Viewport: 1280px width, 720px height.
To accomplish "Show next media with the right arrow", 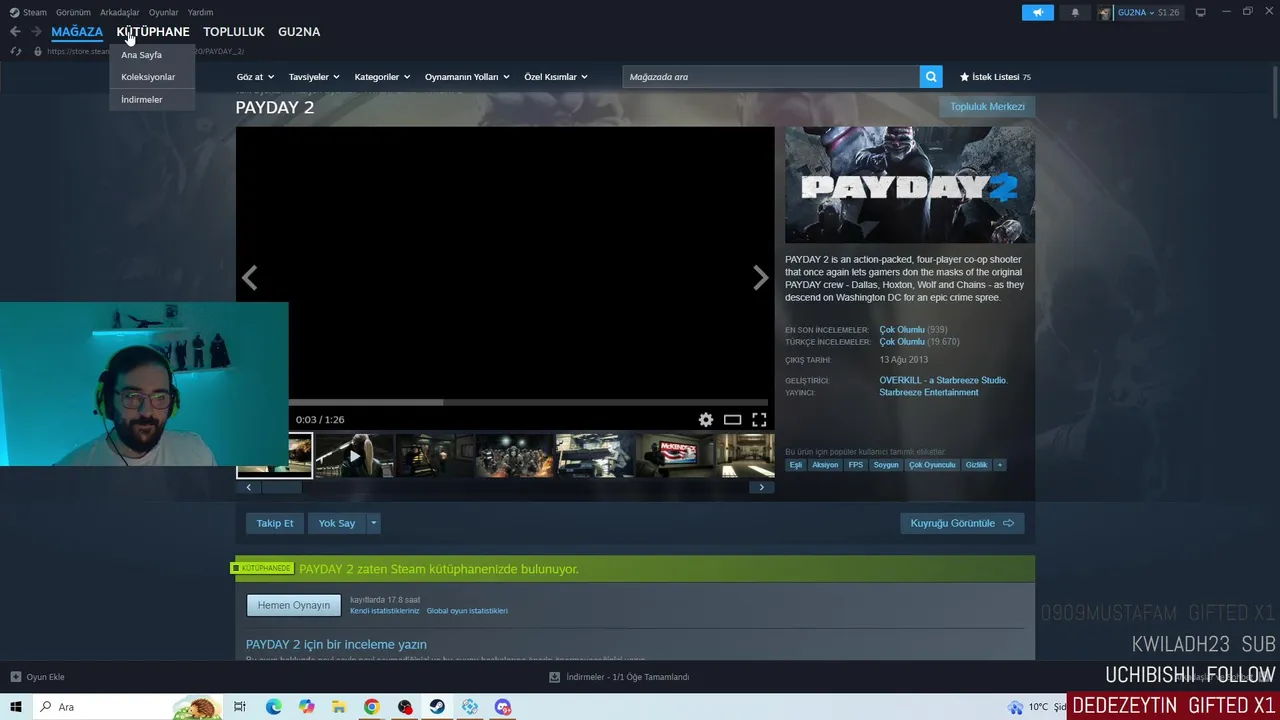I will pyautogui.click(x=761, y=278).
